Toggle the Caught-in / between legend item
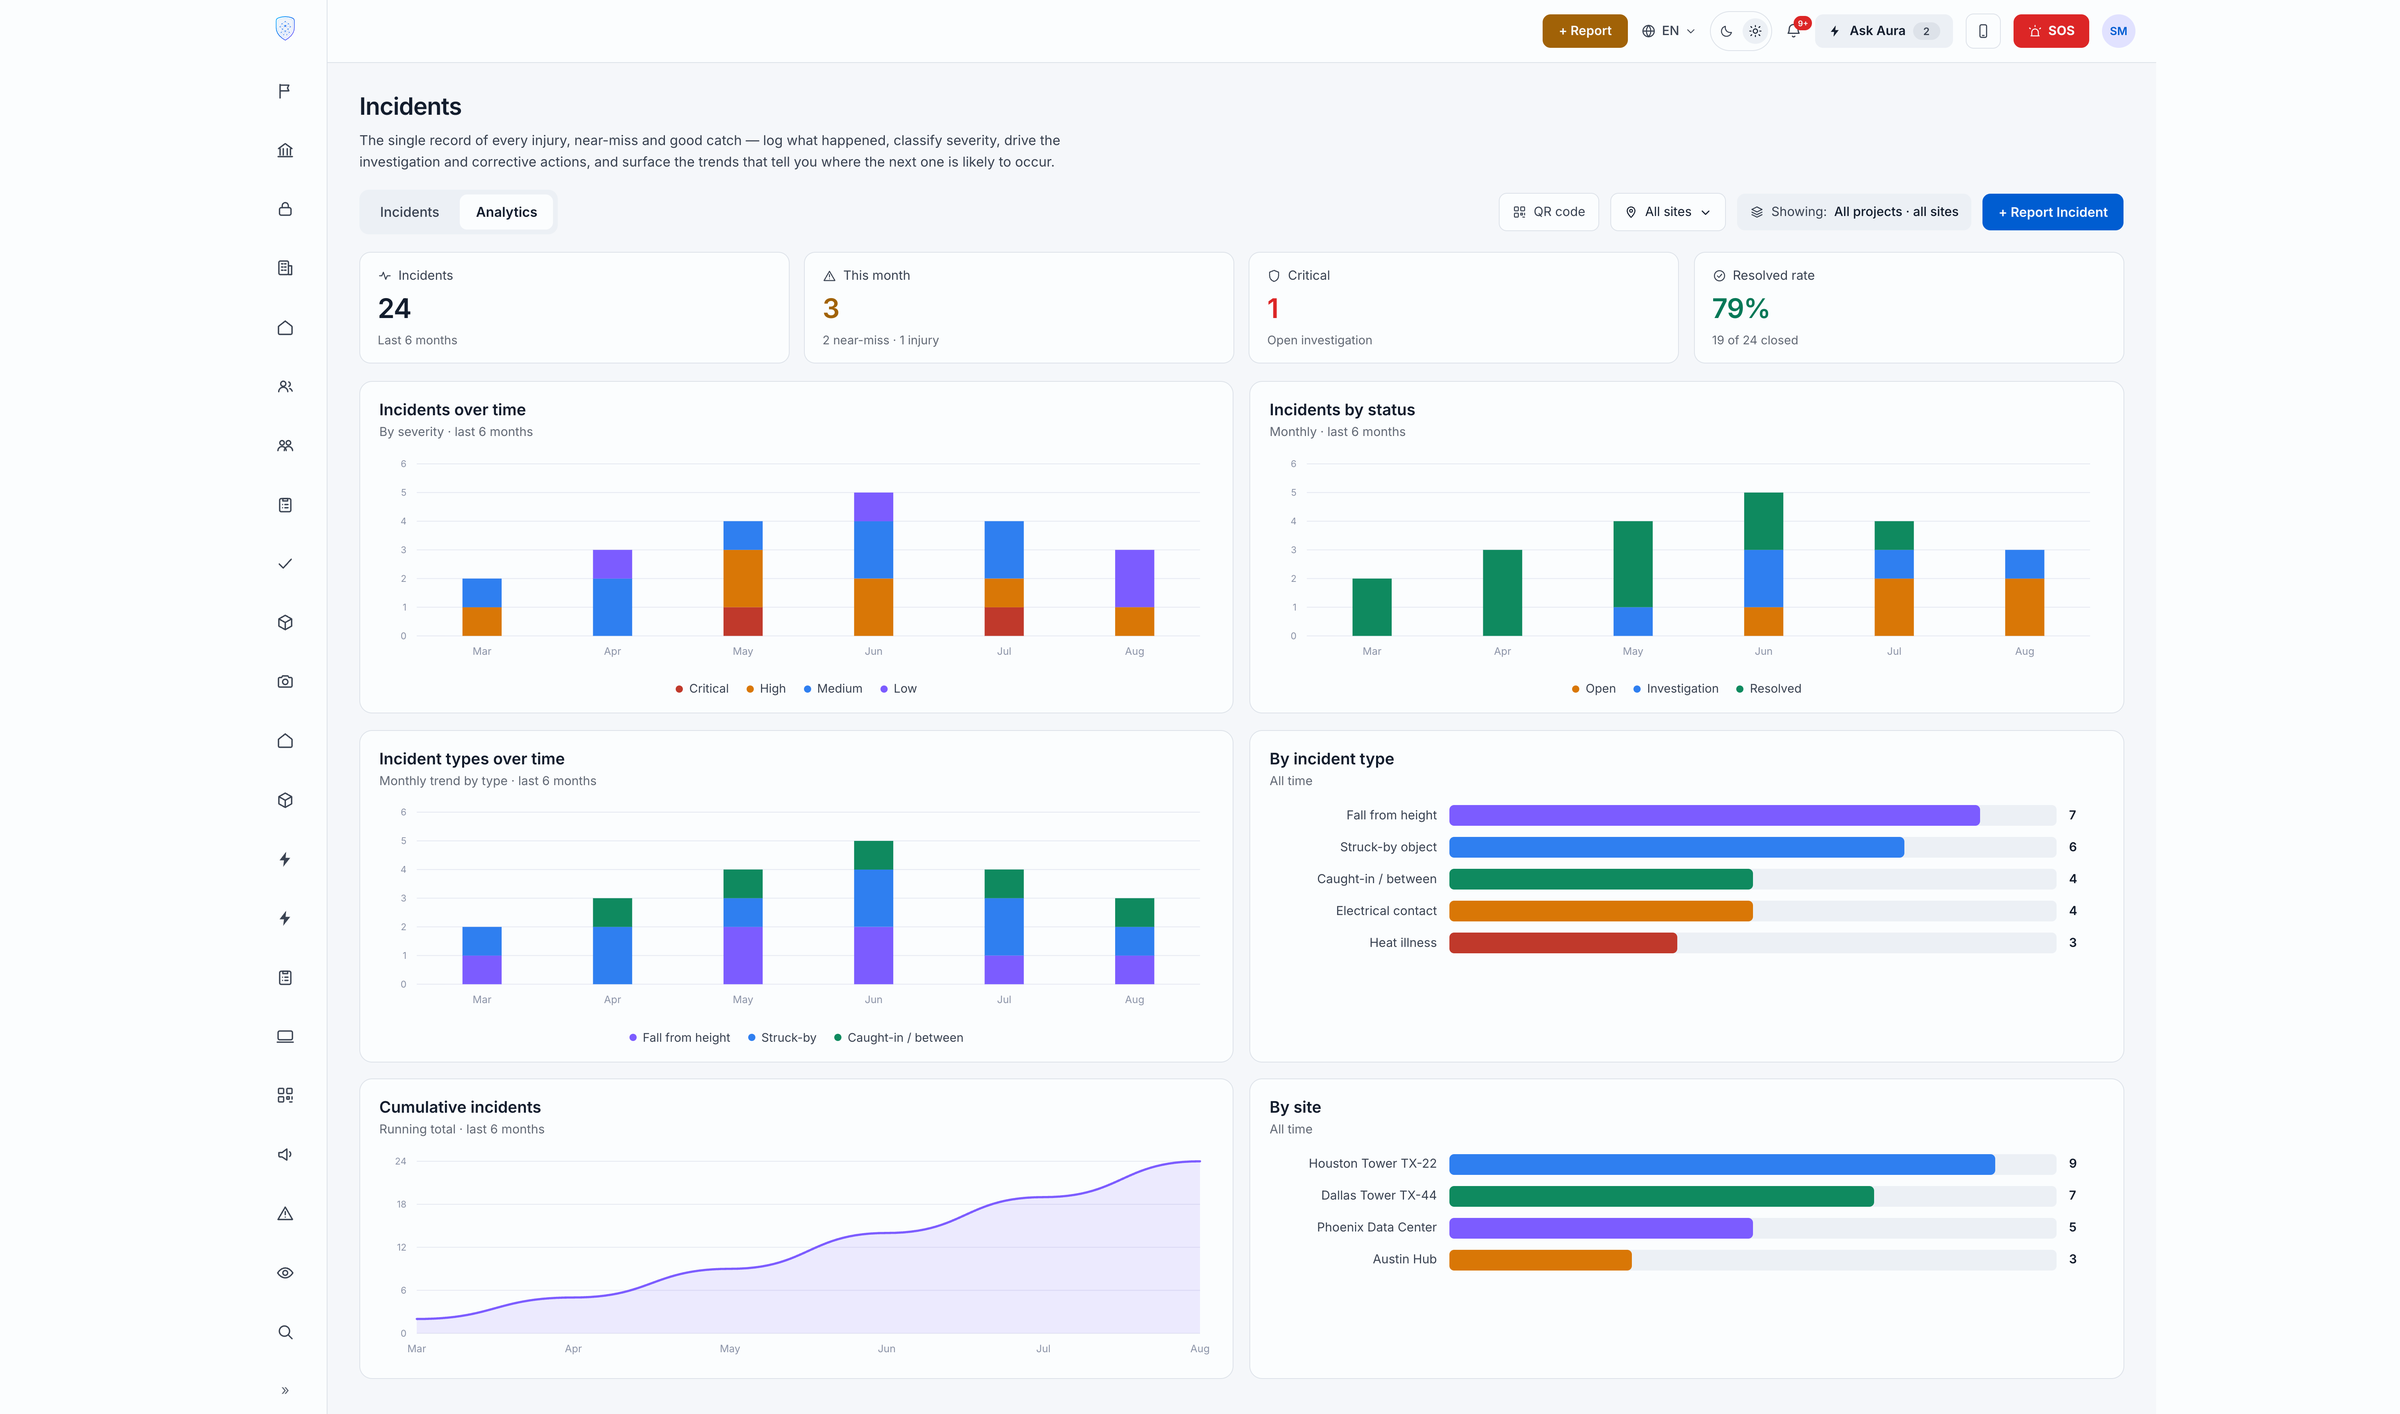 coord(898,1038)
